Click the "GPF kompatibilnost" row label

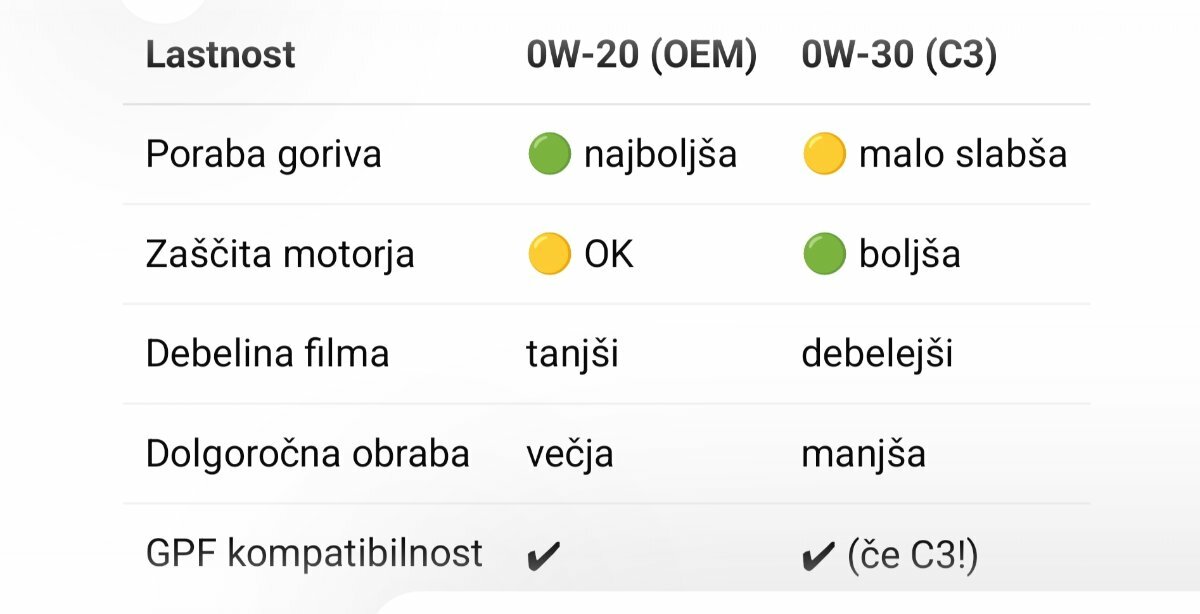314,553
